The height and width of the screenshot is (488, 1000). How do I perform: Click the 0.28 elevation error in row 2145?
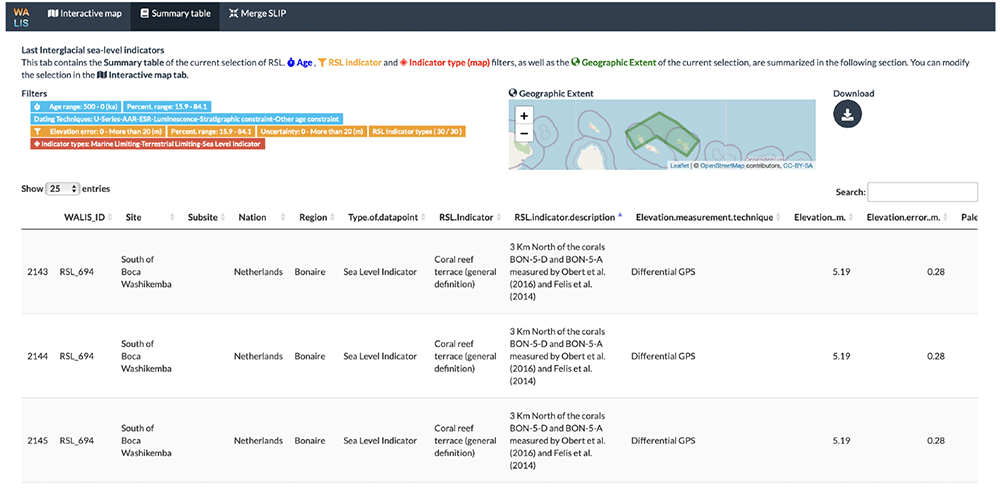936,440
